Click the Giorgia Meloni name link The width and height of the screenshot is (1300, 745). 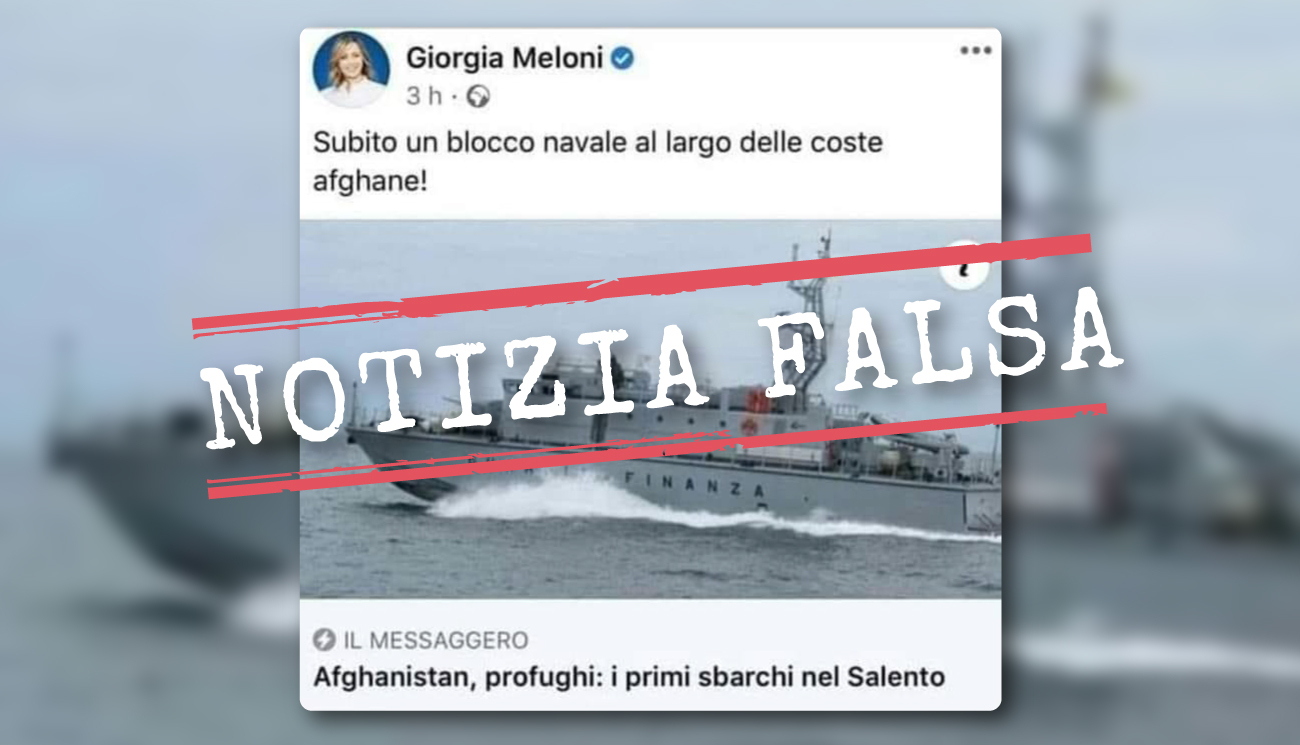click(504, 59)
